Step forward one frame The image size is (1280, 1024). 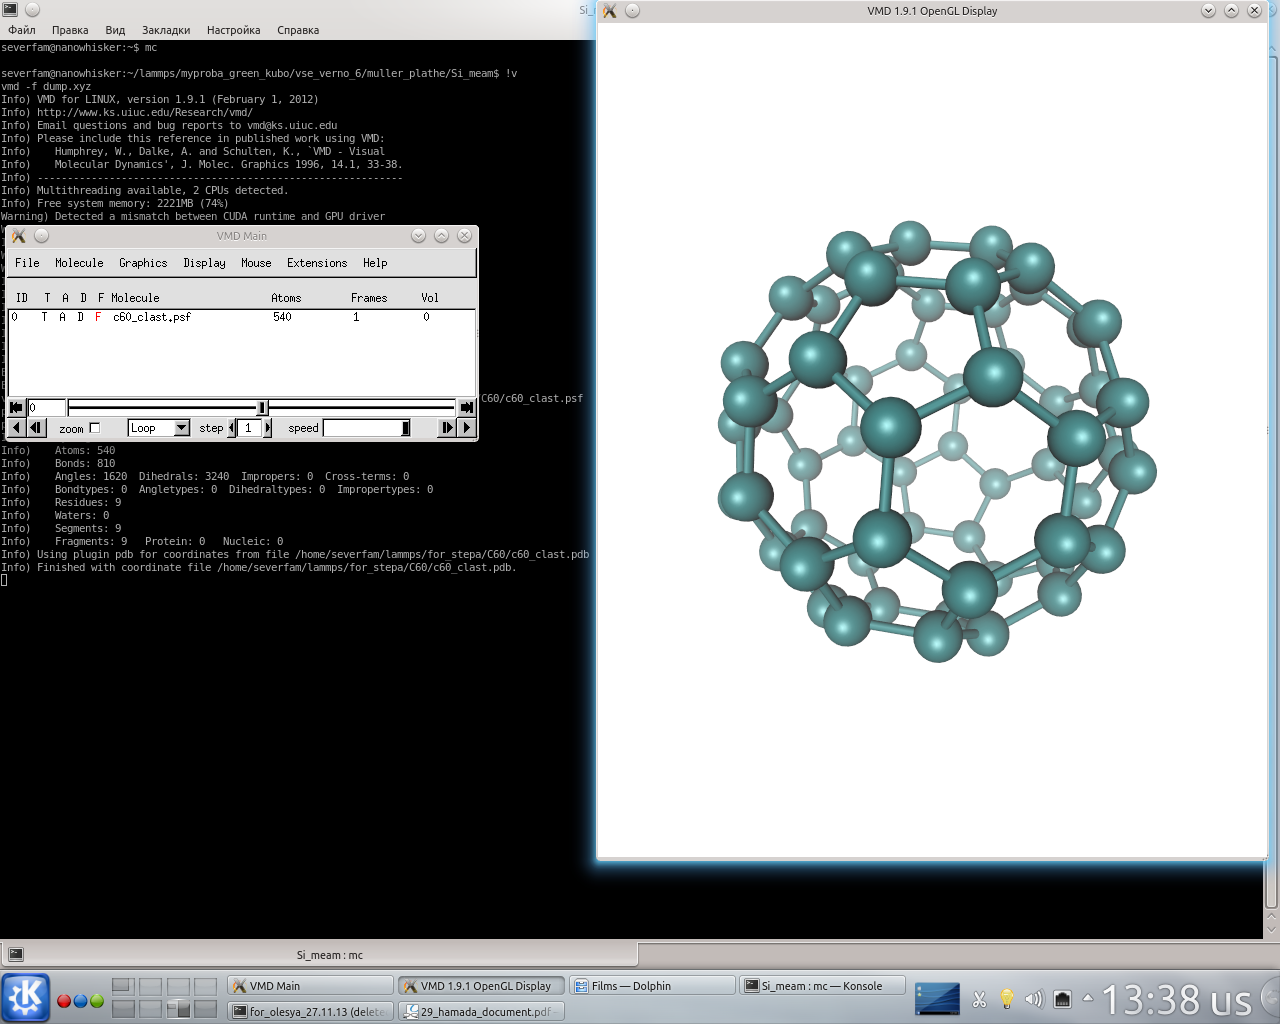click(446, 428)
